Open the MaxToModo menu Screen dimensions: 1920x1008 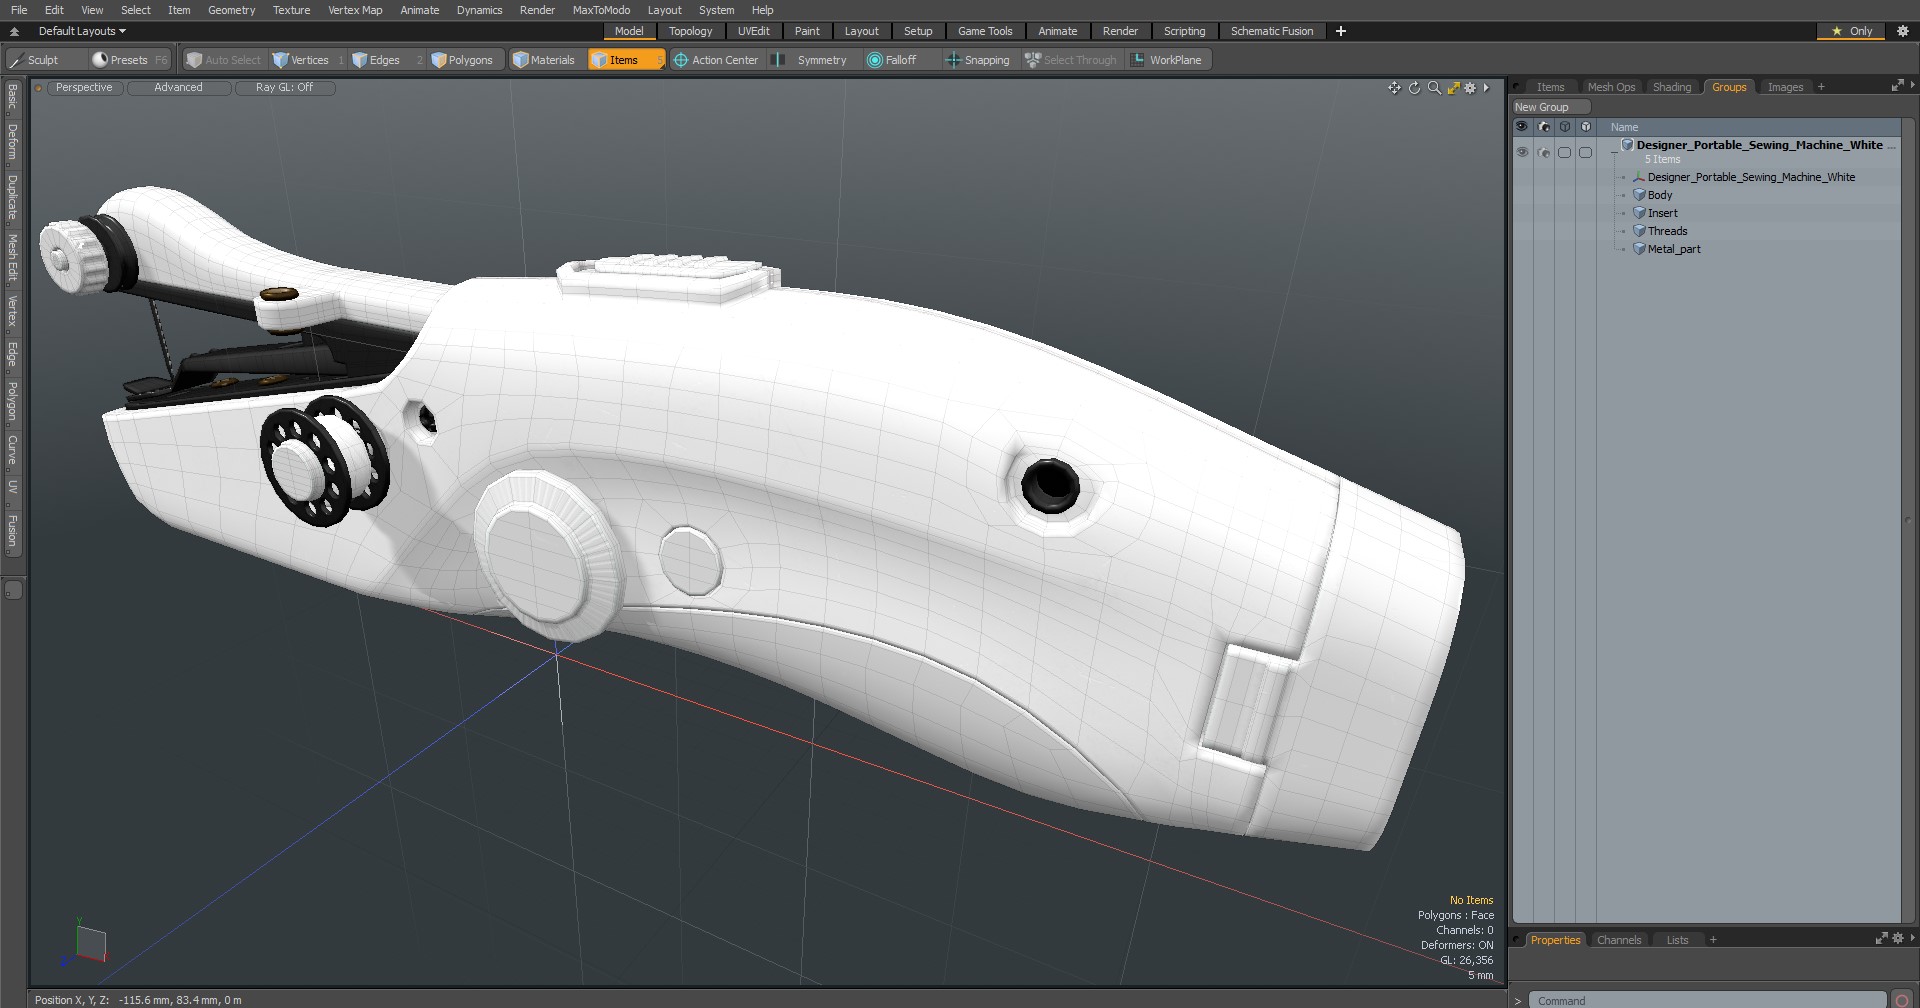coord(601,10)
